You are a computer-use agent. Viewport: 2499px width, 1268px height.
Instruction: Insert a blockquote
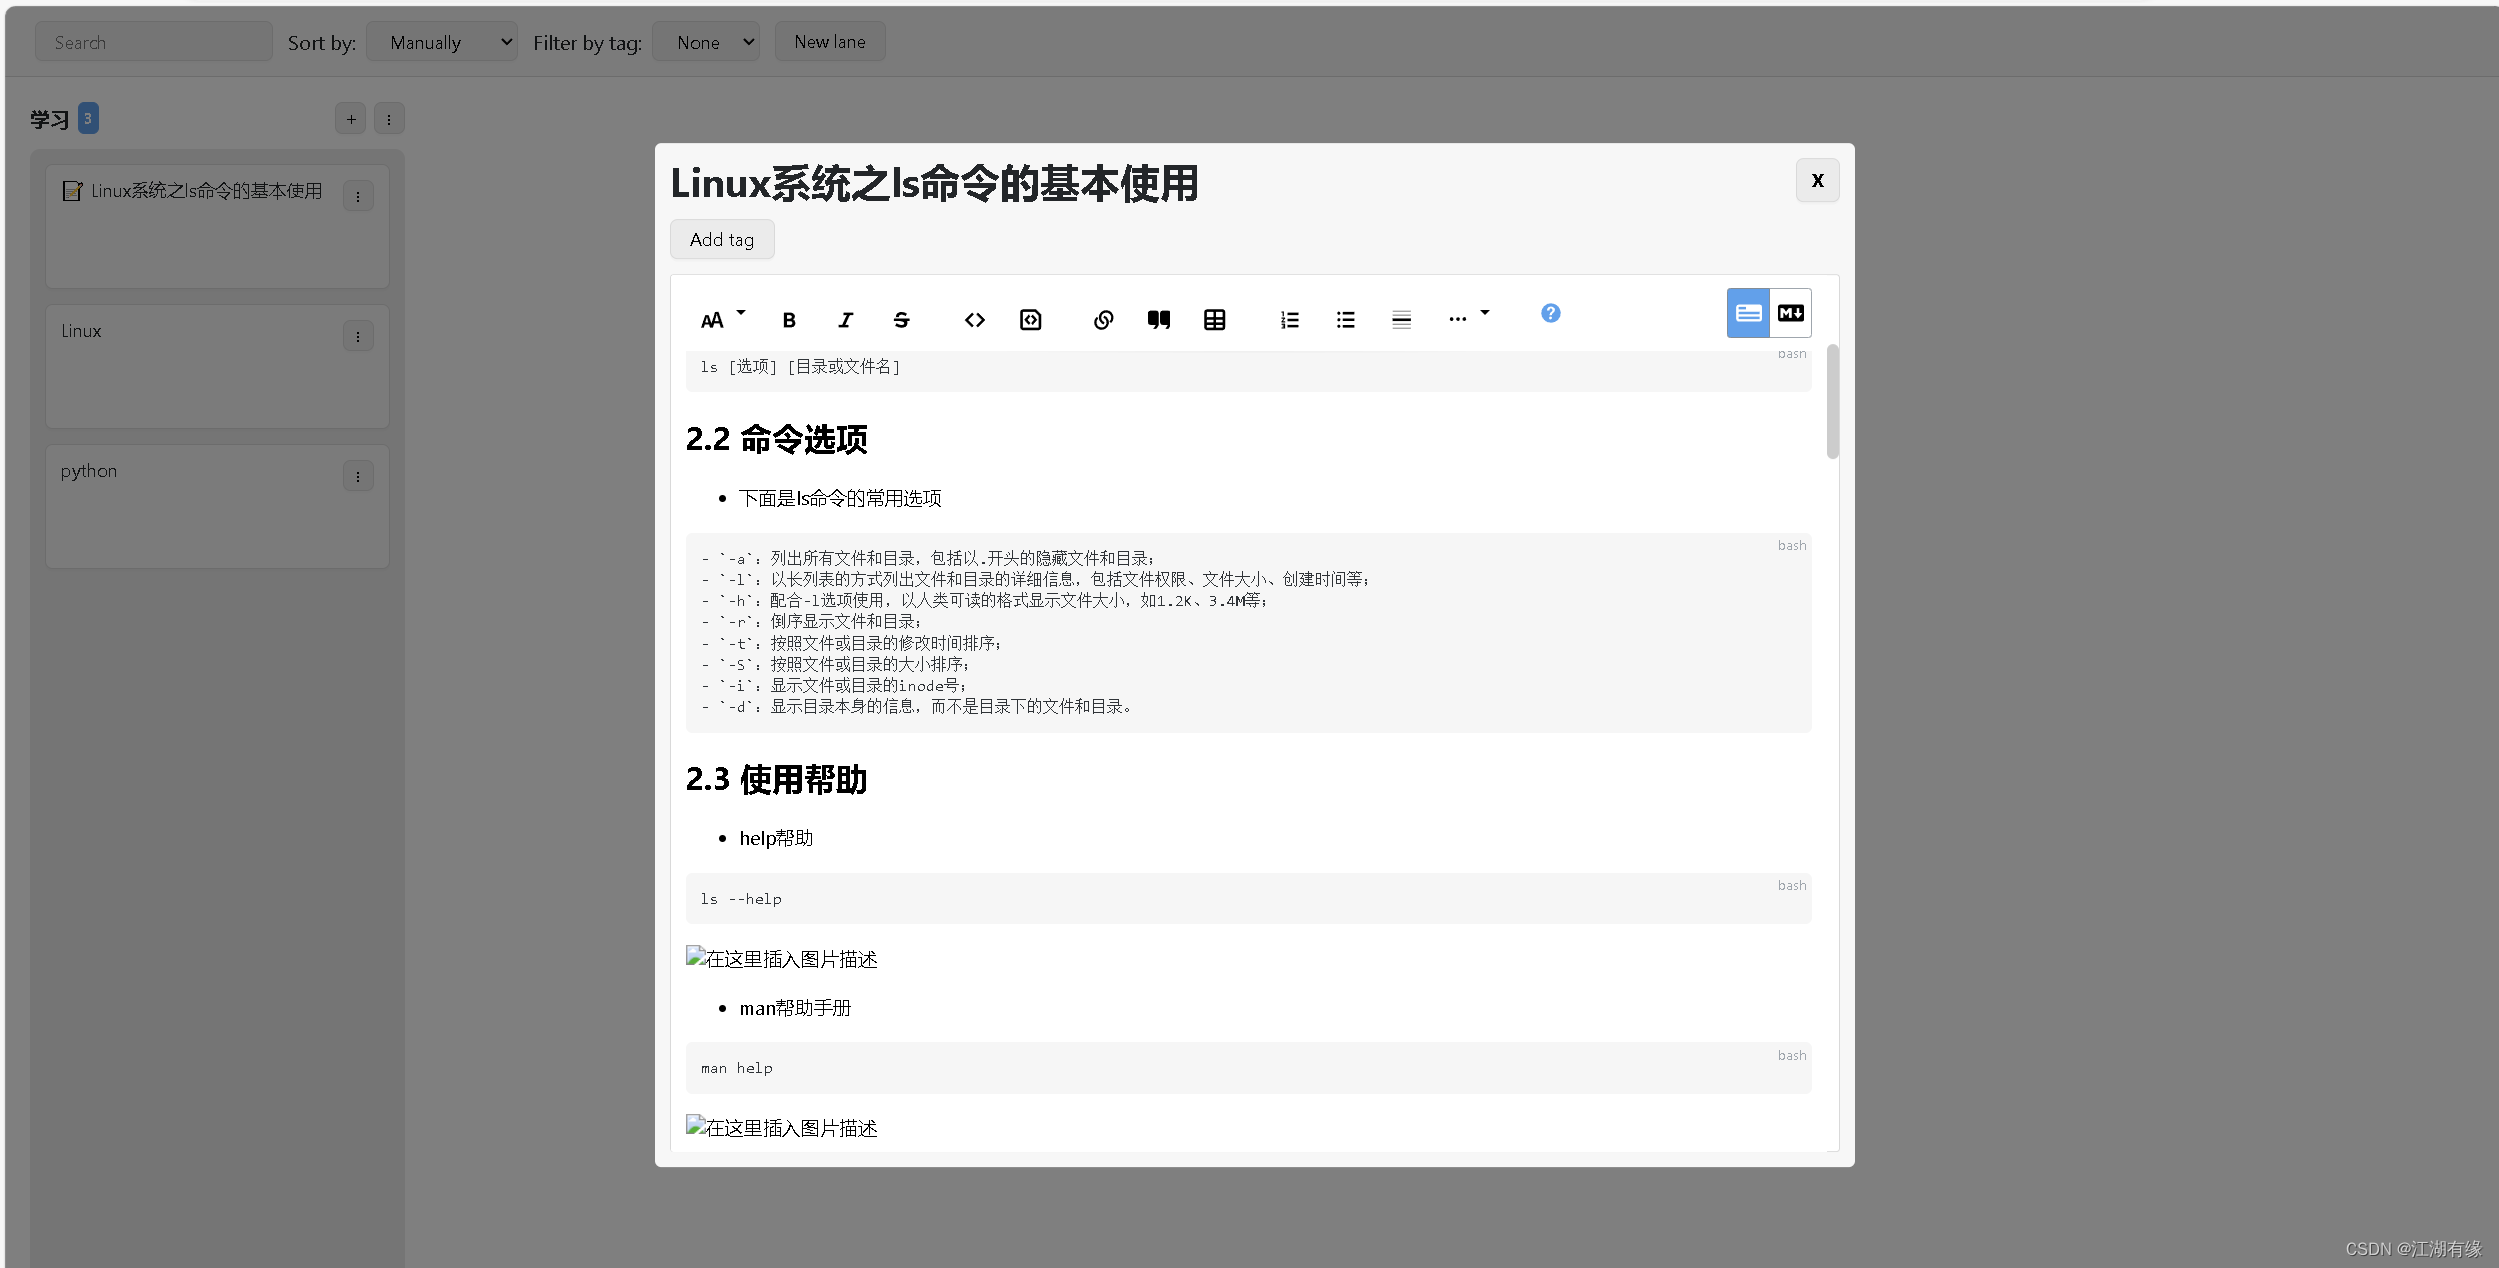[x=1158, y=319]
